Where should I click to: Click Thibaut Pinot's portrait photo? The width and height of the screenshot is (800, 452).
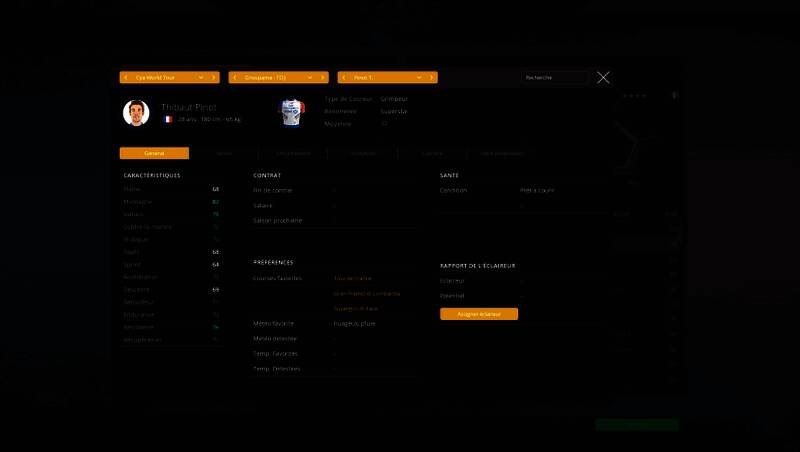point(136,112)
